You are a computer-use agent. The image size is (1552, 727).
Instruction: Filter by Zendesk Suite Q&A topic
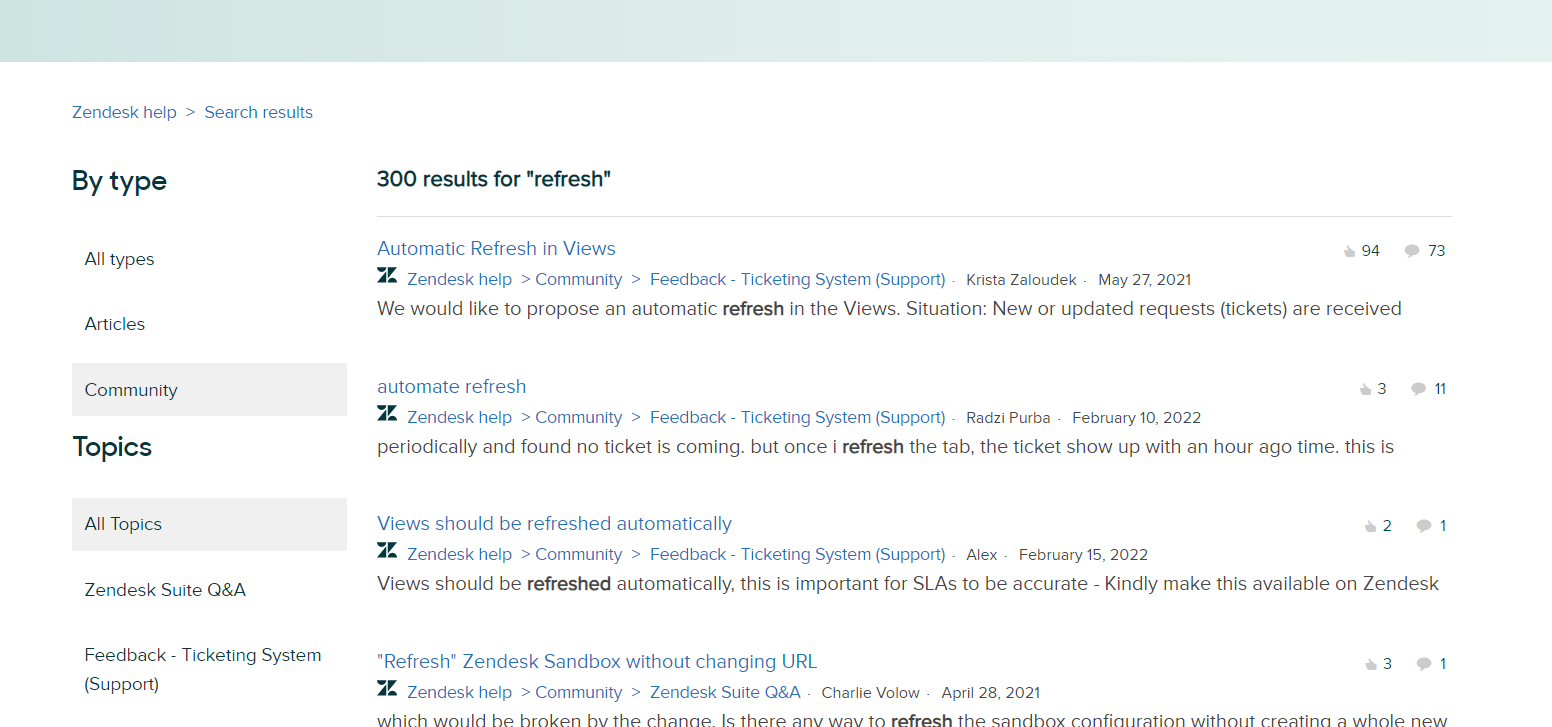click(x=165, y=590)
